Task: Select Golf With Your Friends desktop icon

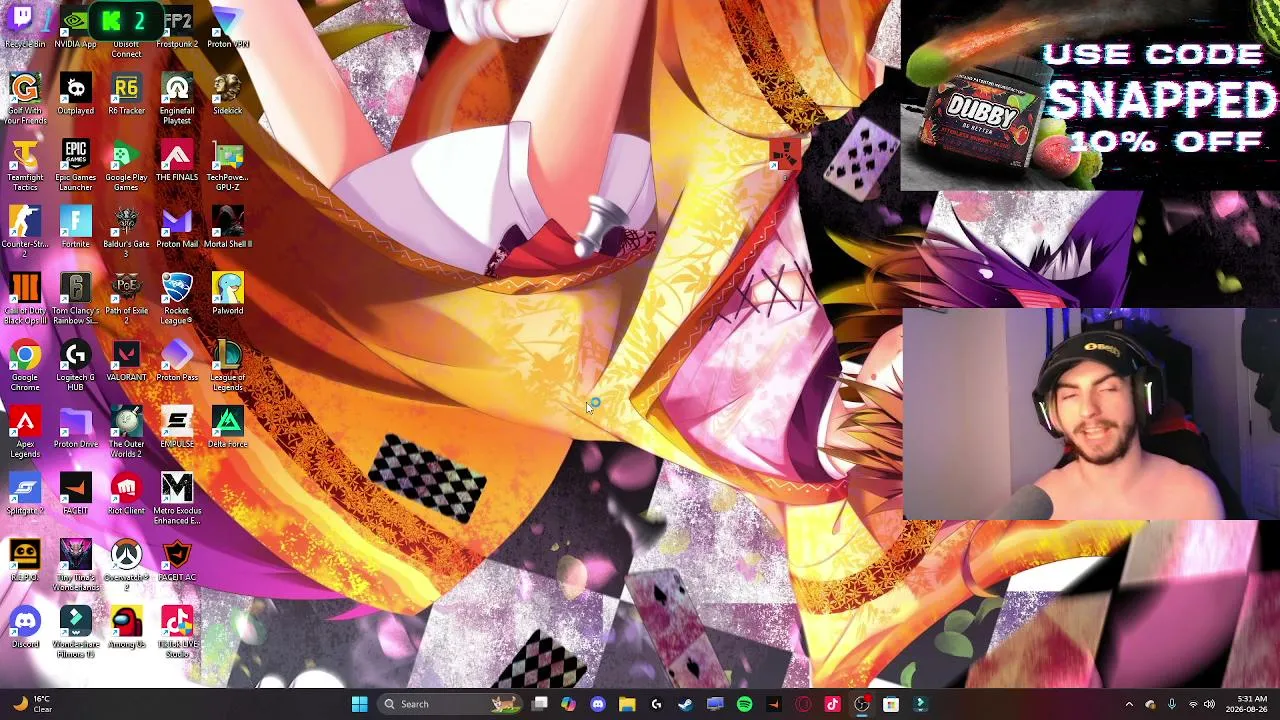Action: point(25,100)
